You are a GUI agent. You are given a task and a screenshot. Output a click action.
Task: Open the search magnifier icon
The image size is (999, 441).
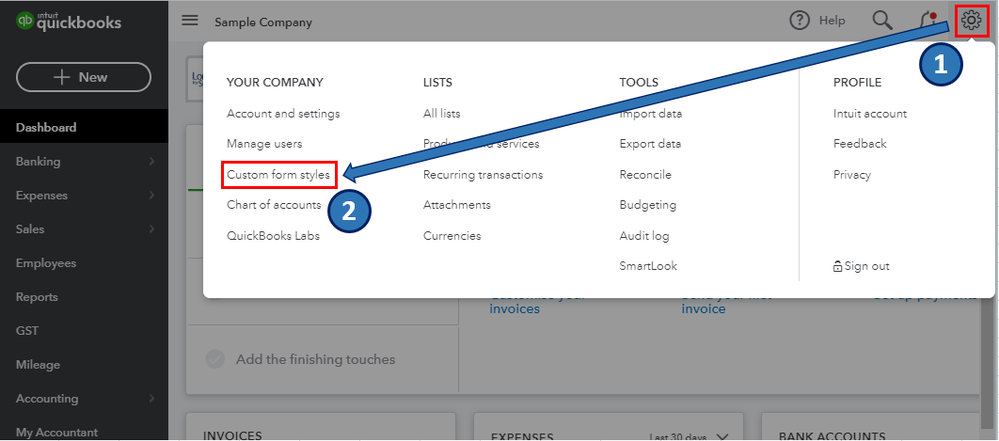click(881, 20)
